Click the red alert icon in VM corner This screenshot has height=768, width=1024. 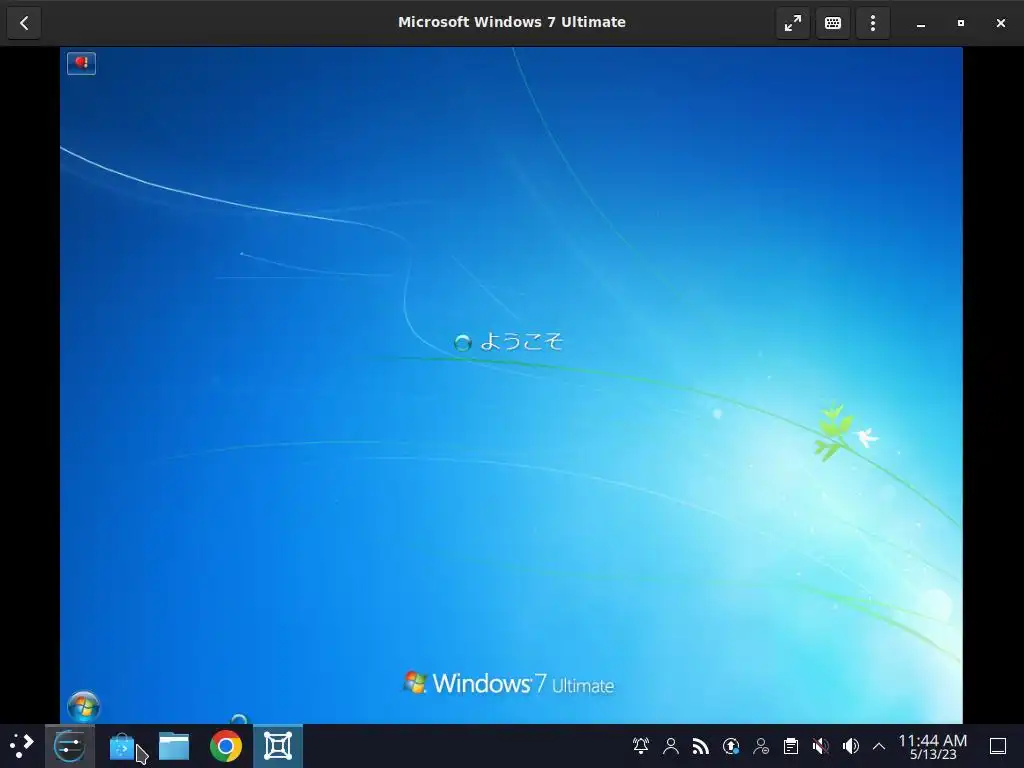tap(82, 63)
